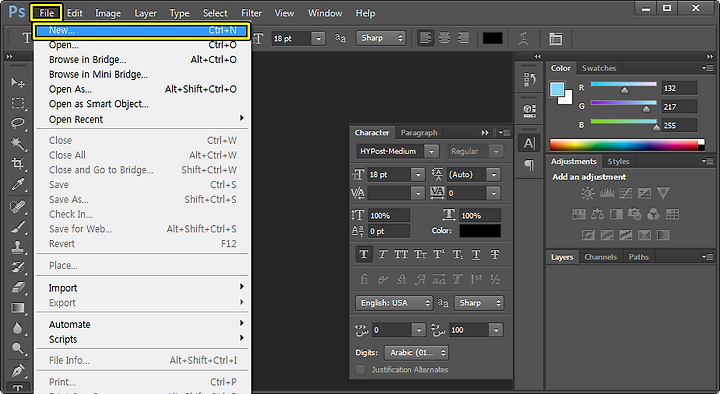Select the History Brush tool
Screen dimensions: 720x394
point(18,267)
